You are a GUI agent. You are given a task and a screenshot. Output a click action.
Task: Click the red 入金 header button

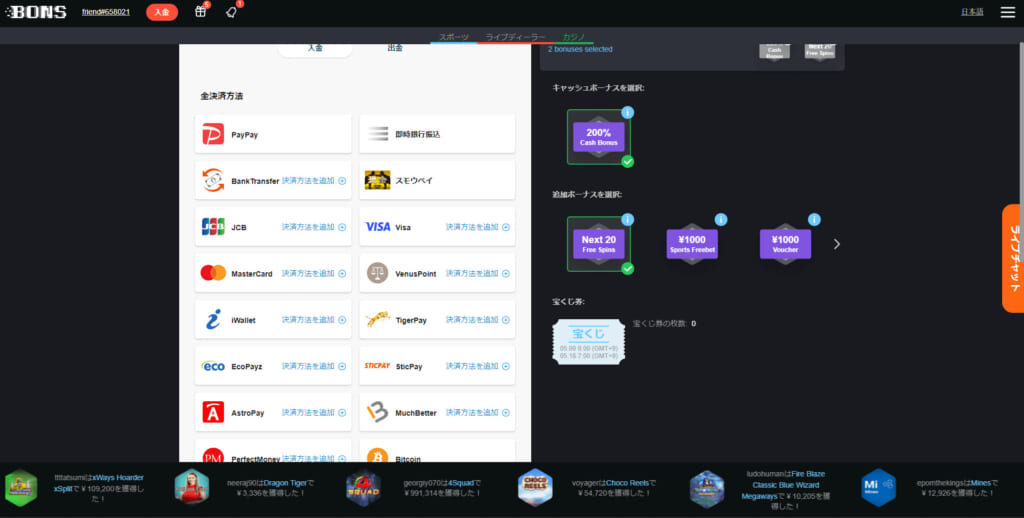point(162,12)
